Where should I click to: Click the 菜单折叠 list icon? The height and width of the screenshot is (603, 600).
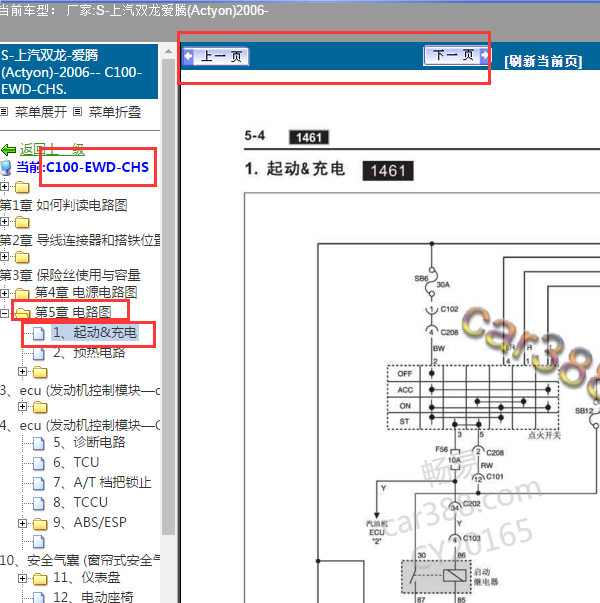(78, 112)
